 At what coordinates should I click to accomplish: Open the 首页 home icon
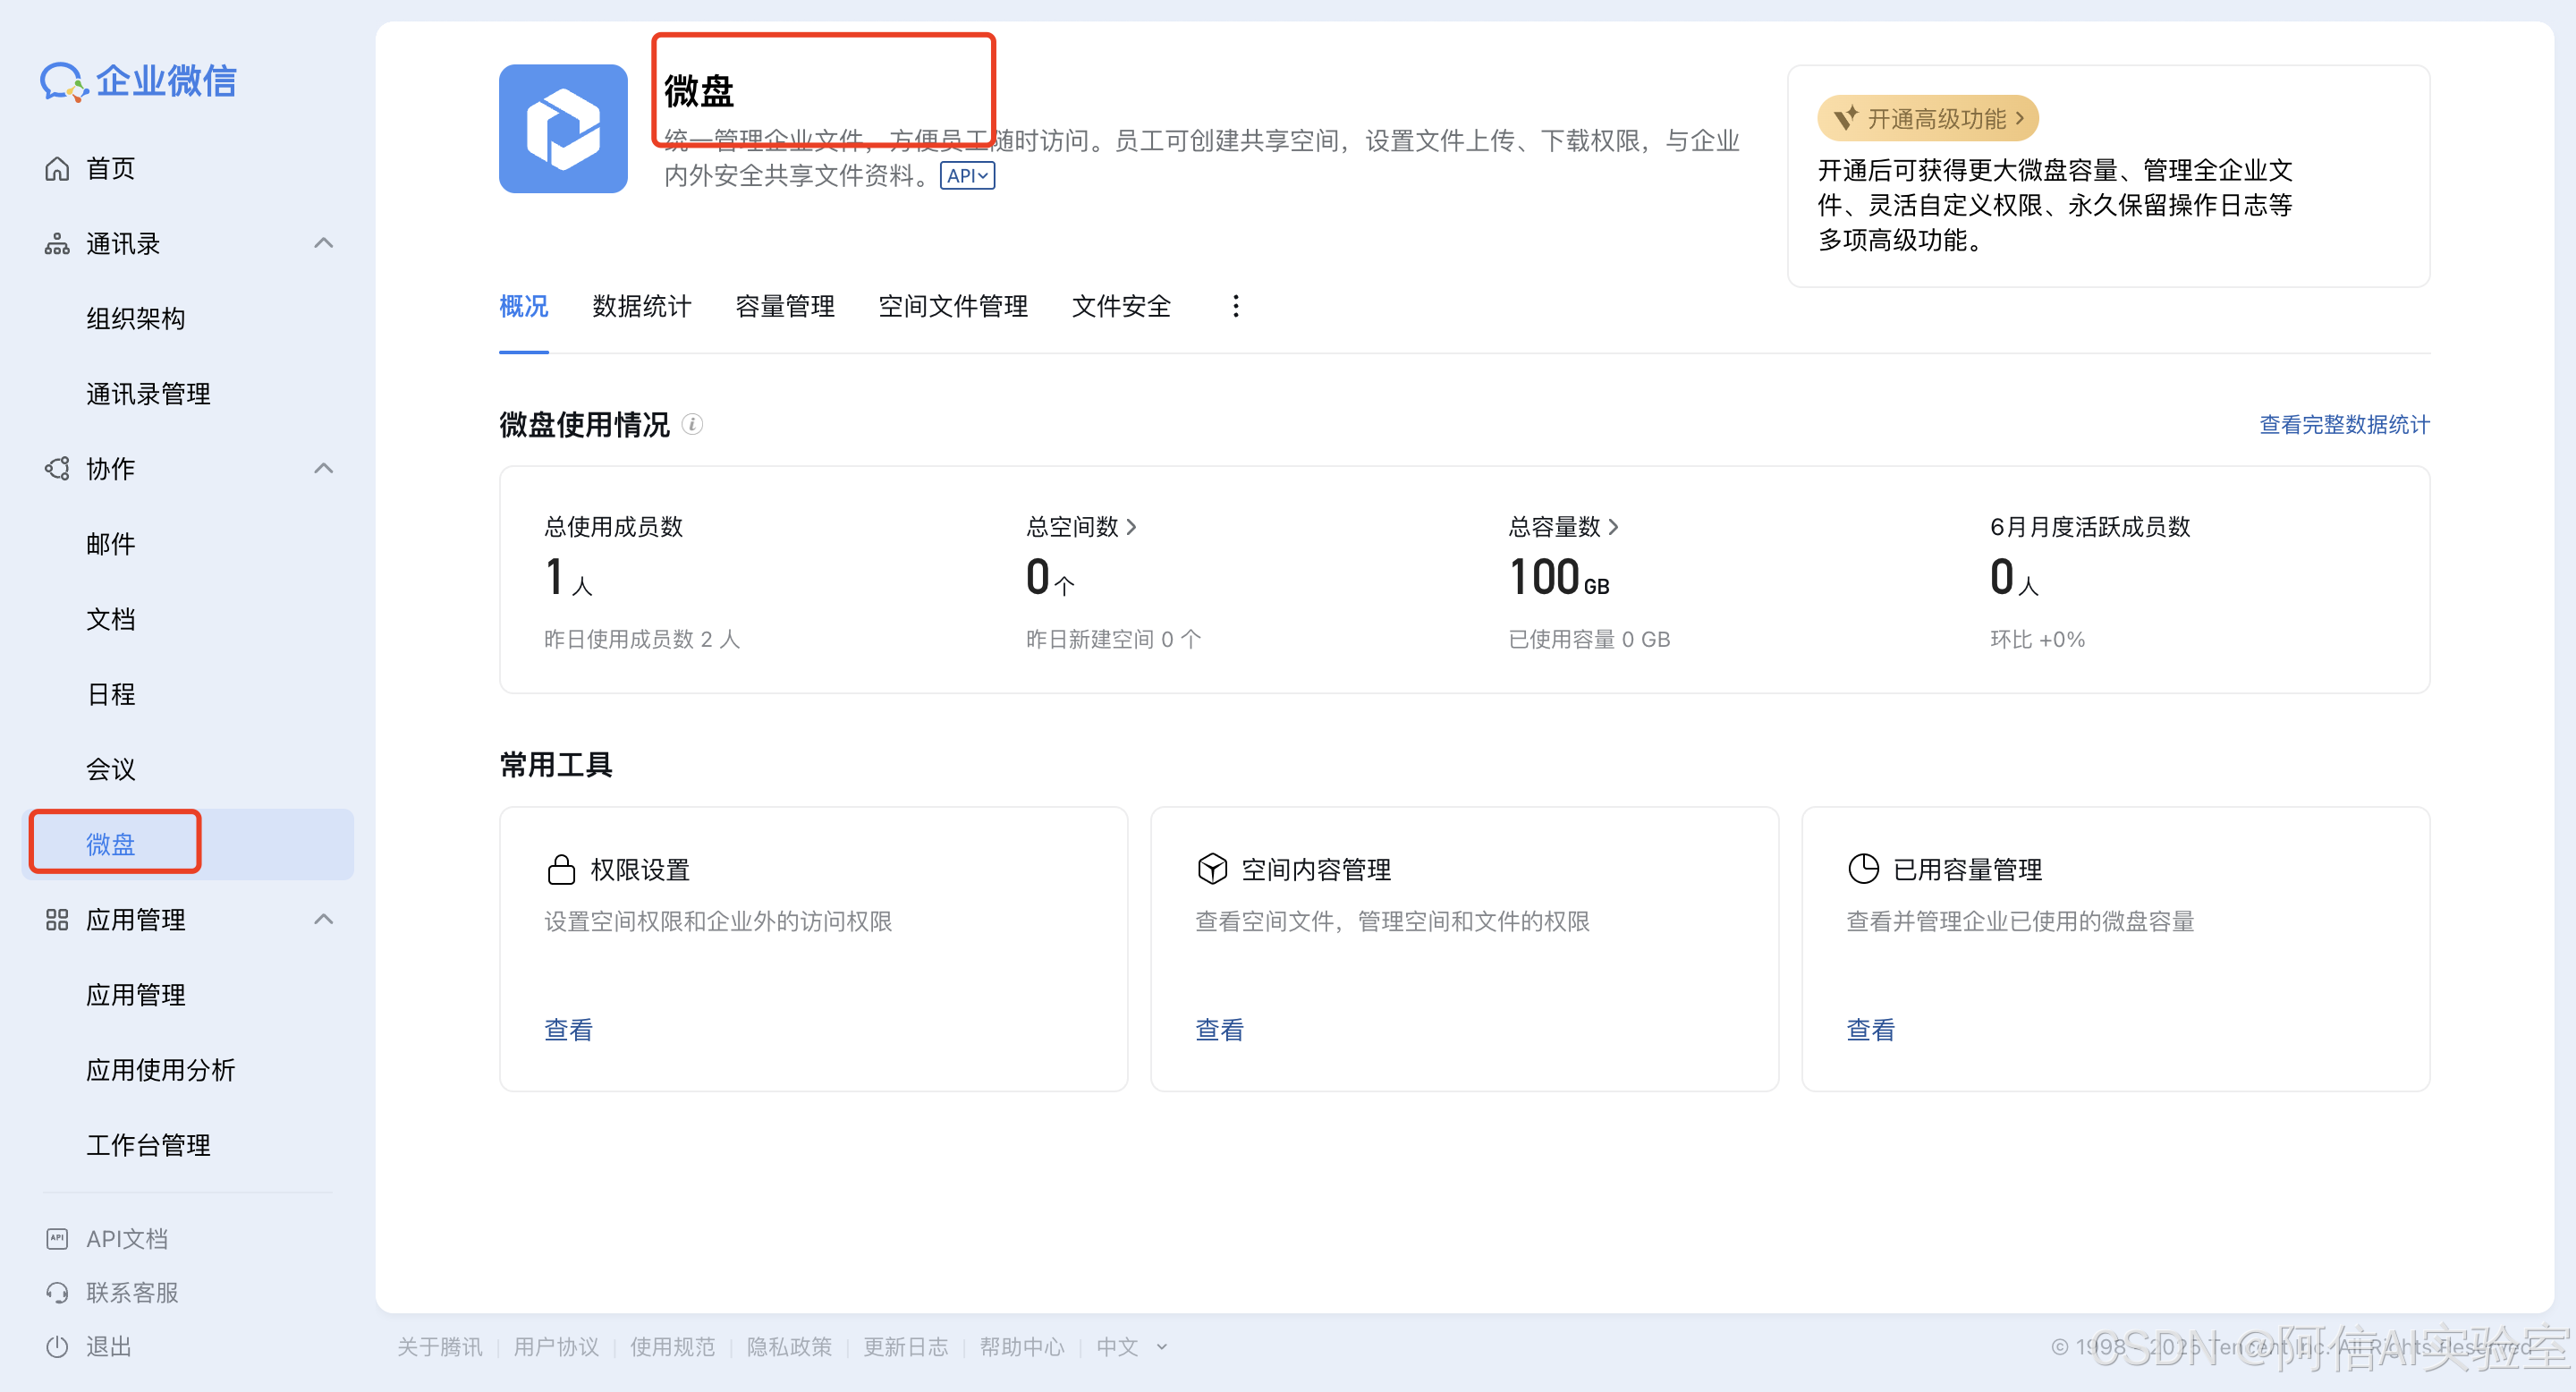click(x=57, y=169)
